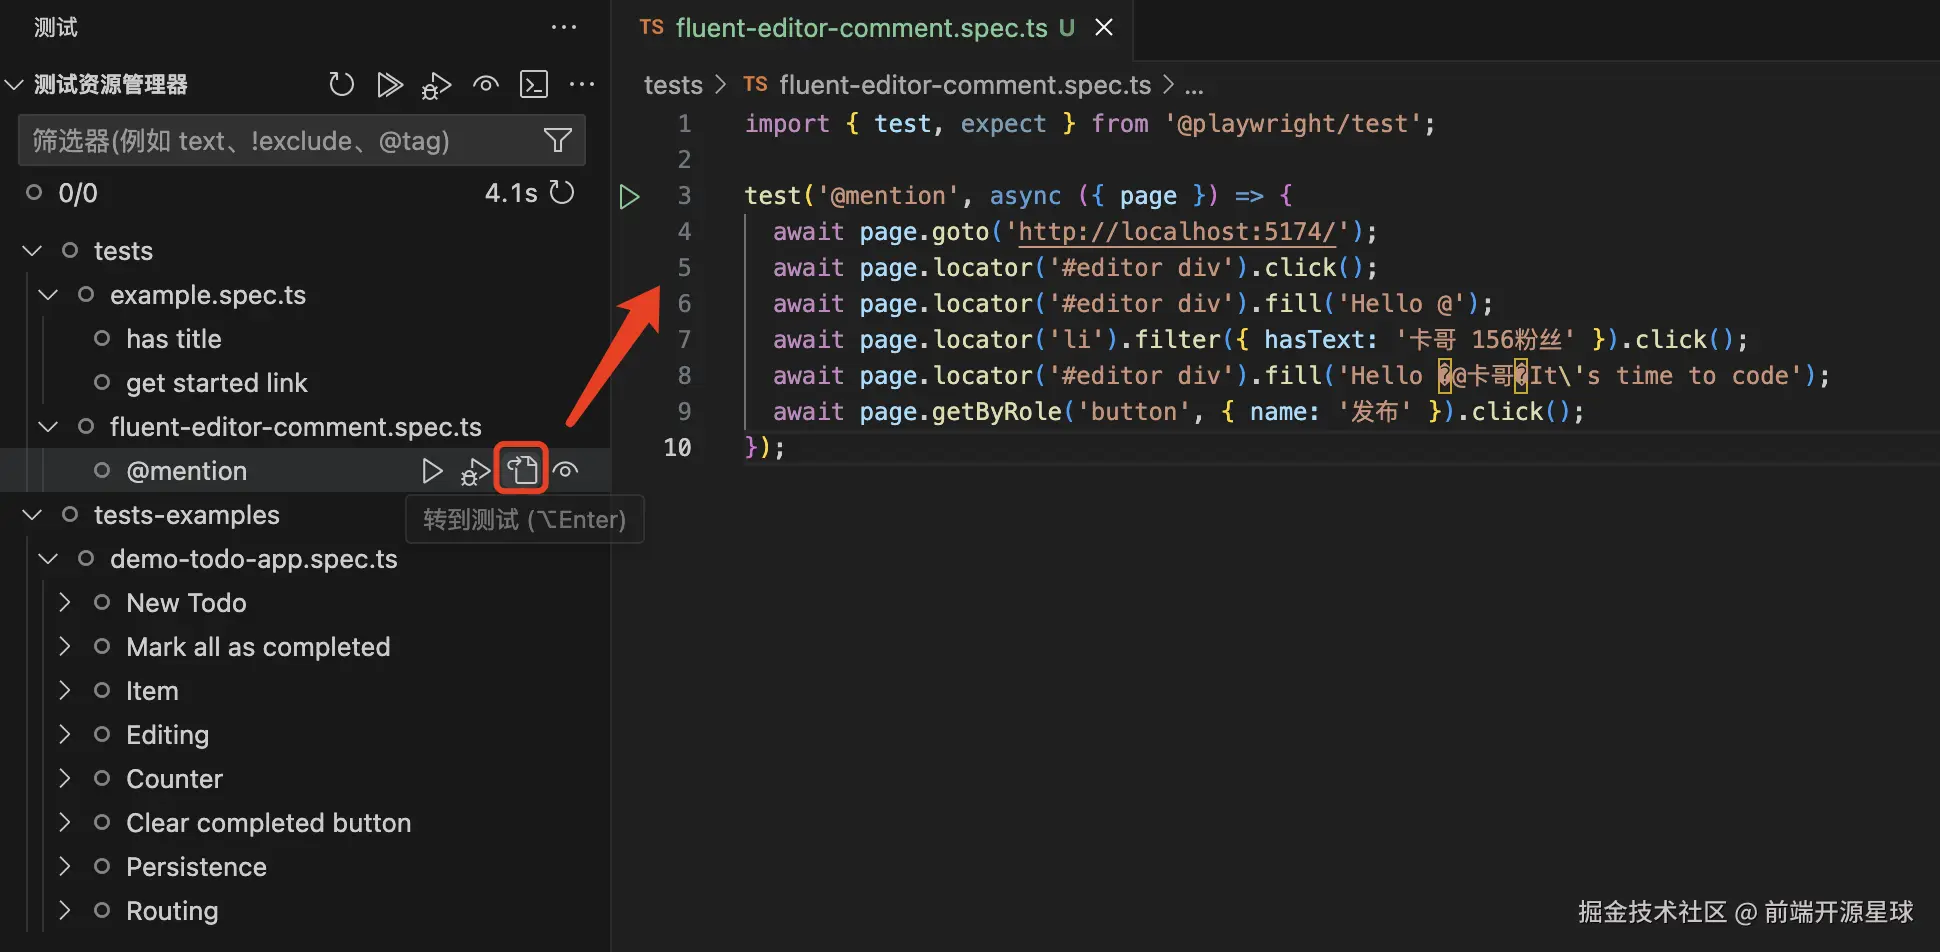
Task: Expand the Item test group
Action: tap(64, 691)
